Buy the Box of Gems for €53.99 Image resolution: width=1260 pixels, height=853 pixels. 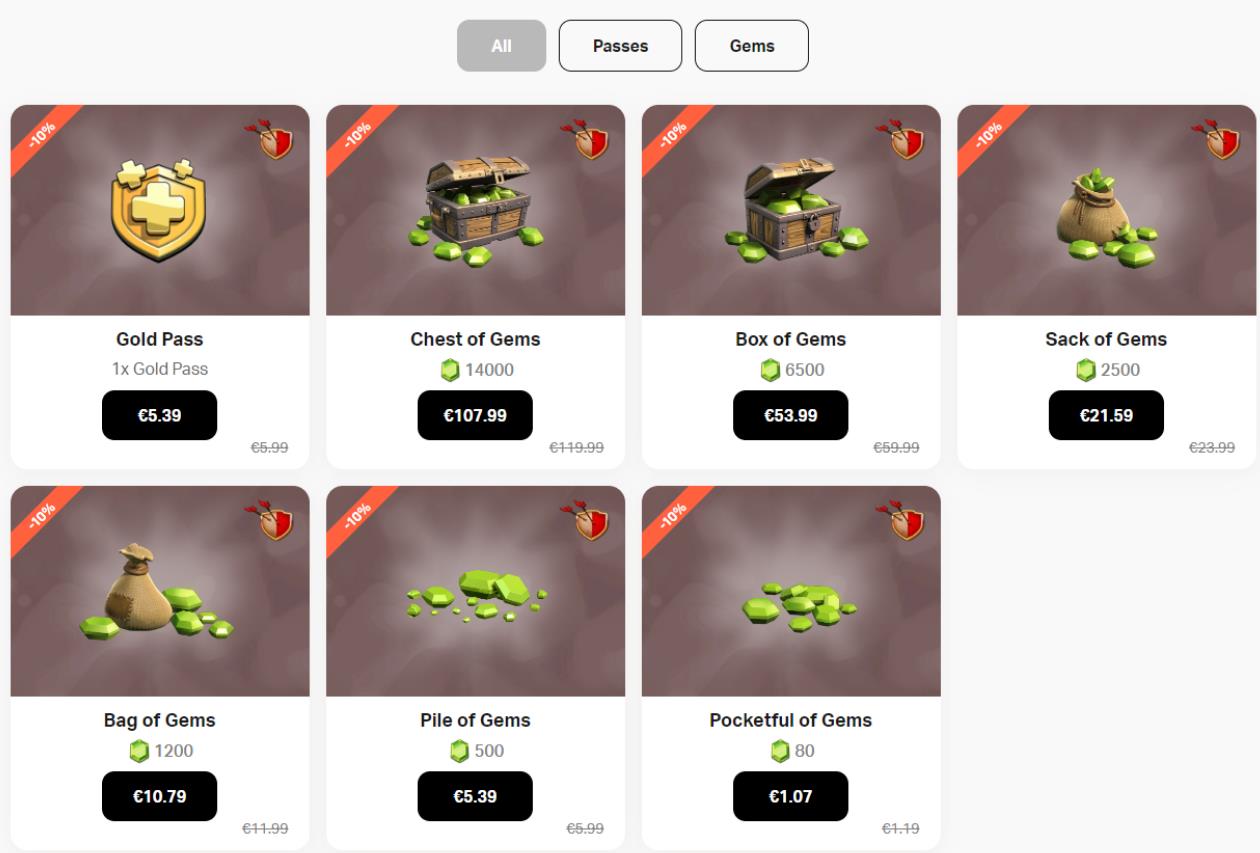(x=791, y=415)
